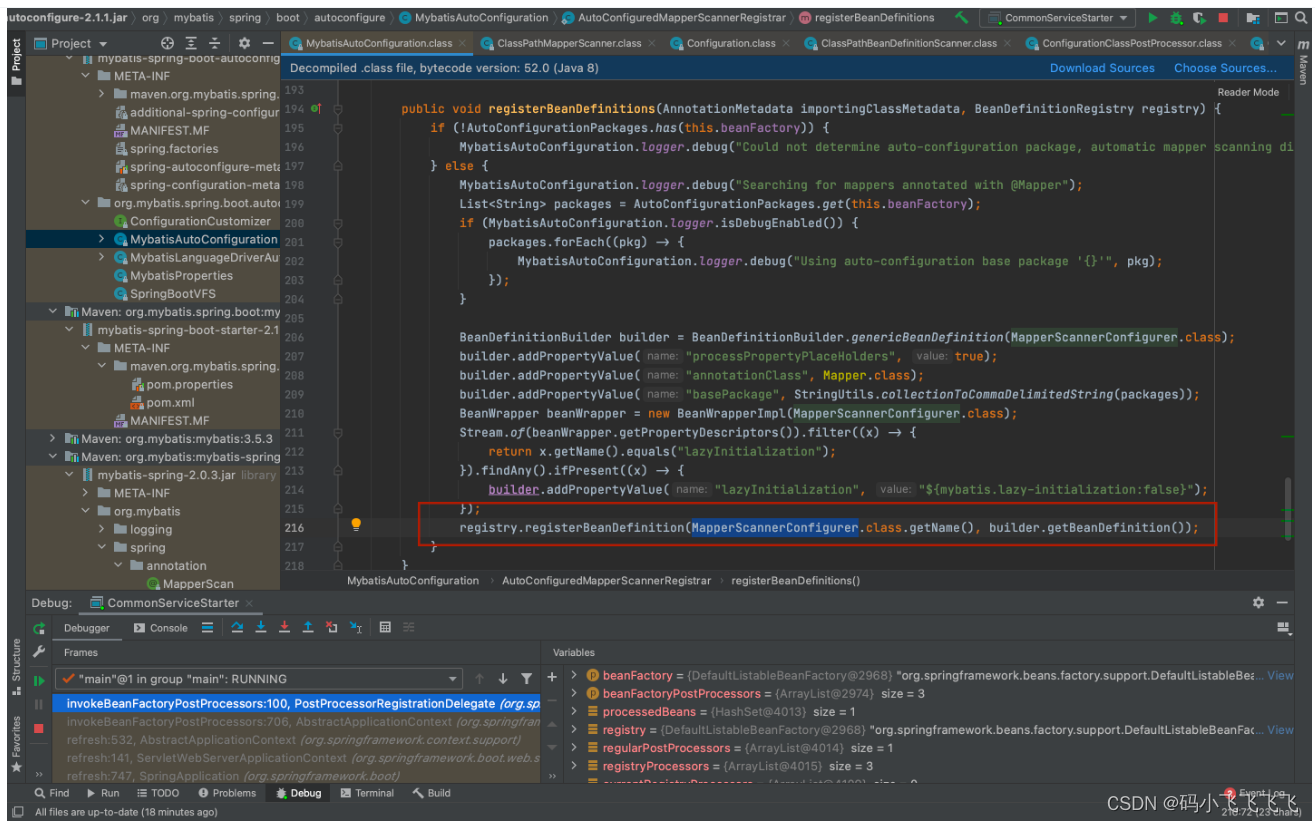Screen dimensions: 1315x823
Task: Open CommonServiceStarter run configuration dropdown
Action: 1059,17
